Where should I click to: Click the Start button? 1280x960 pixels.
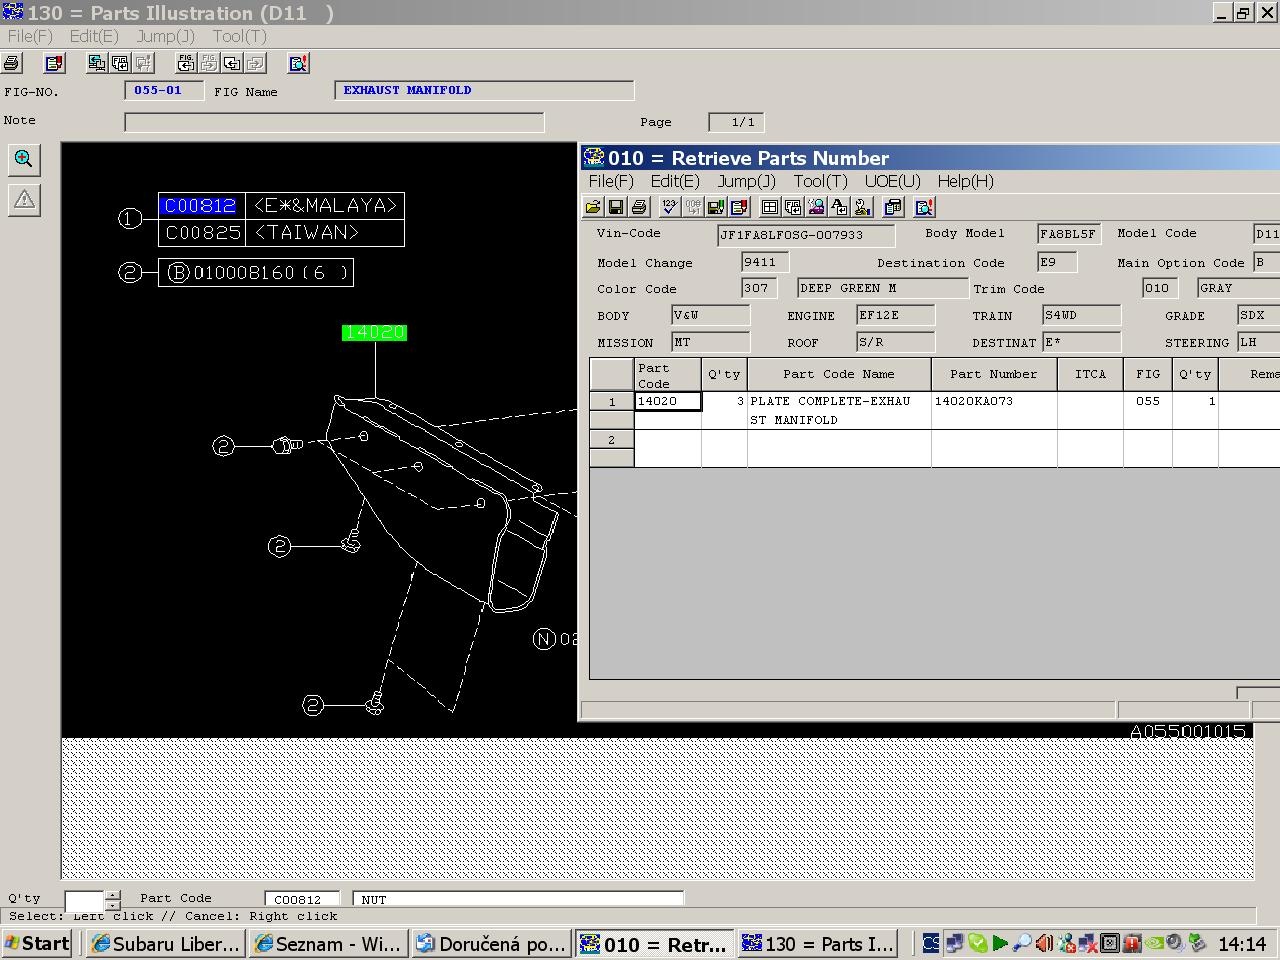pos(38,943)
